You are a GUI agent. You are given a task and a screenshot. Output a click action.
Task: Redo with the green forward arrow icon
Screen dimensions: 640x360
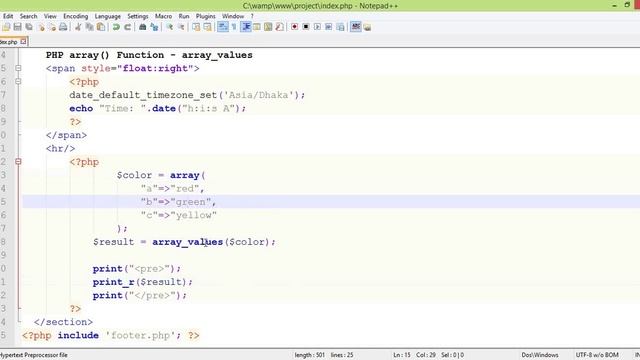[127, 27]
